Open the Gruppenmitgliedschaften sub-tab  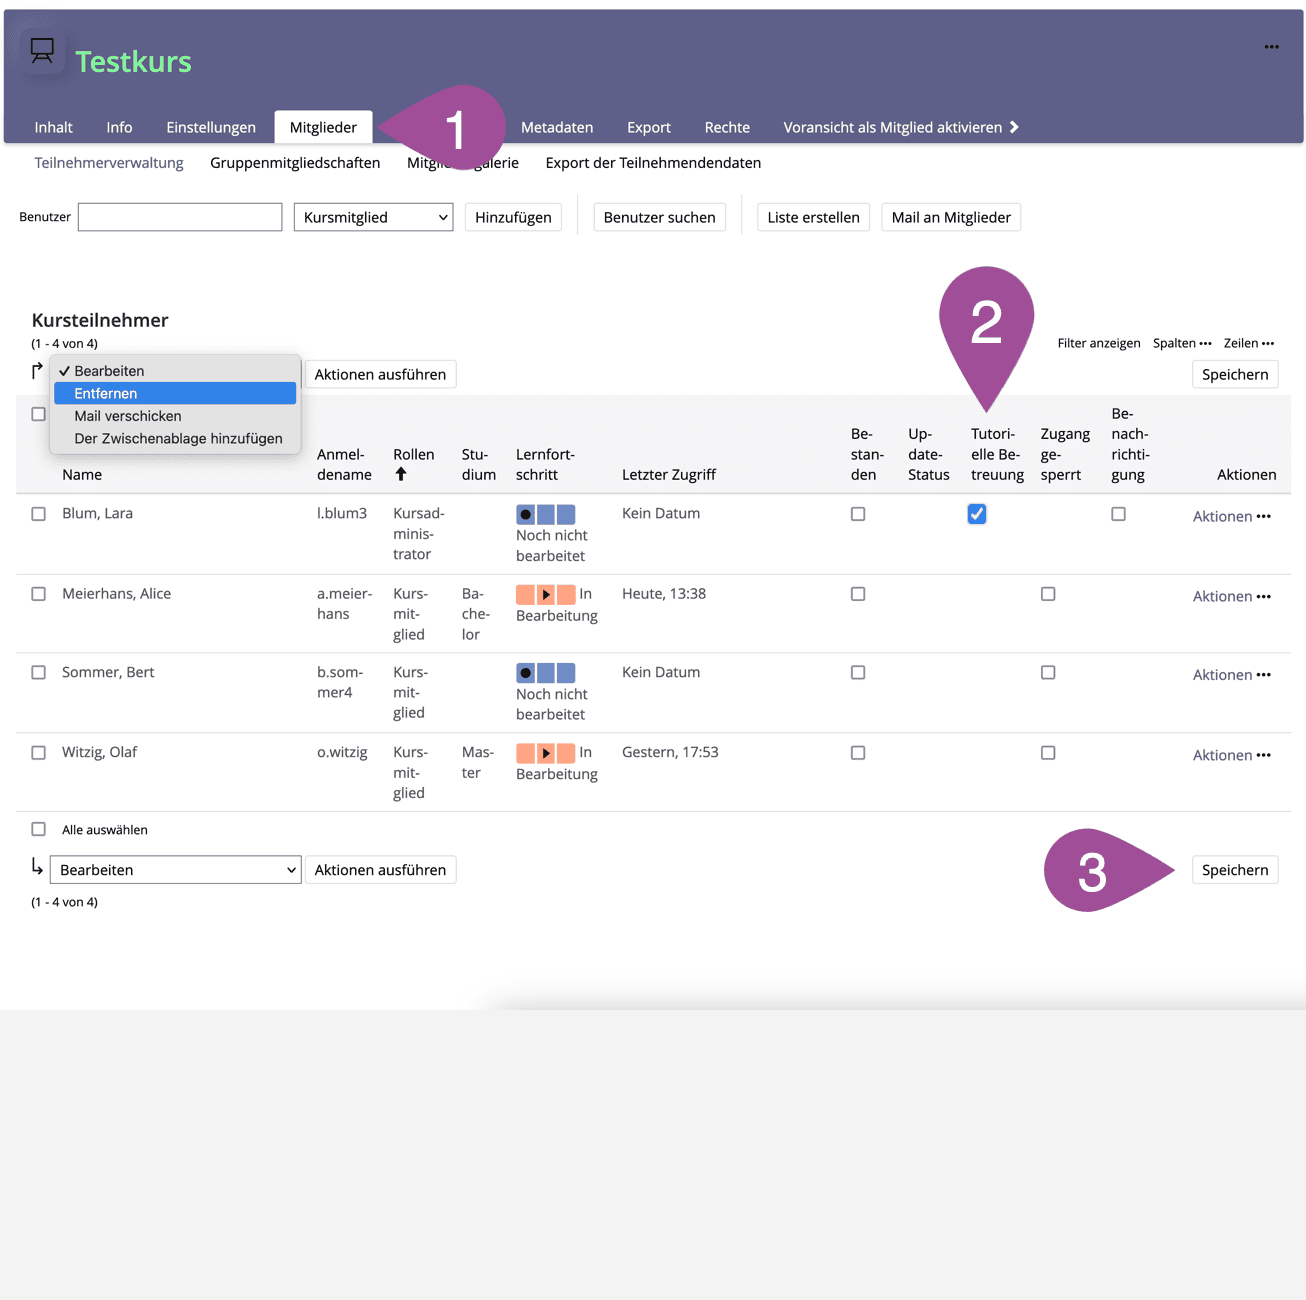coord(295,163)
